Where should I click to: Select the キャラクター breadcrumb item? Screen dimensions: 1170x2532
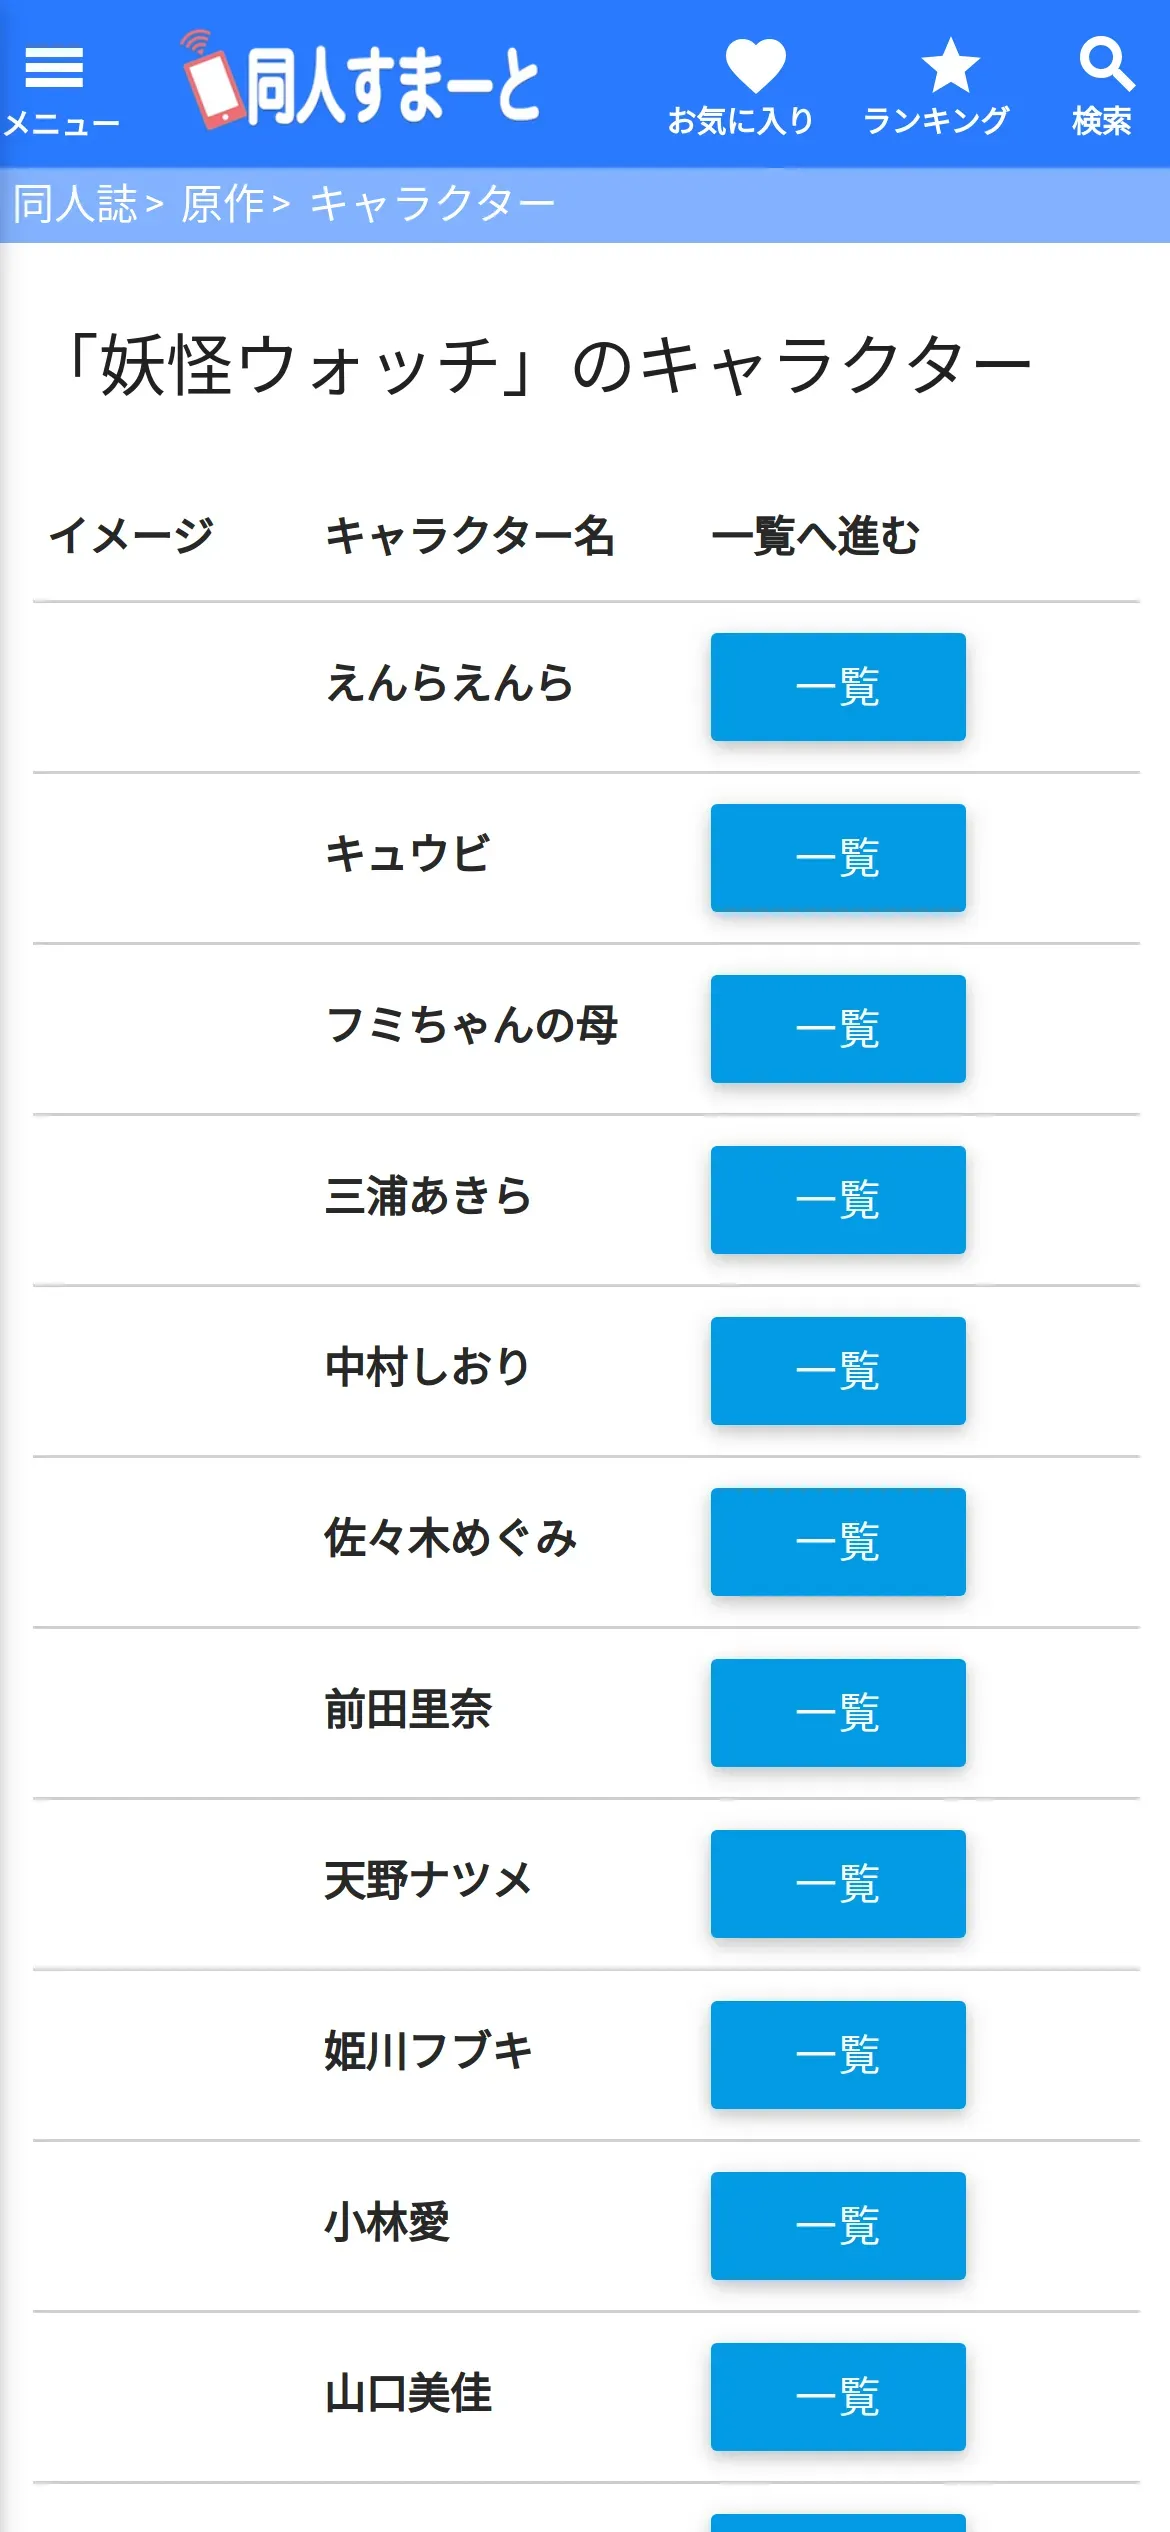point(432,204)
